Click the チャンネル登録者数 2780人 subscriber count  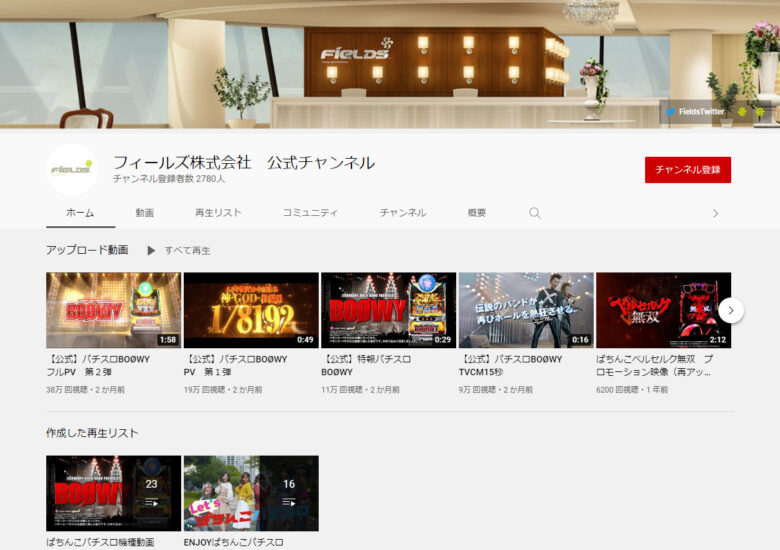tap(169, 179)
